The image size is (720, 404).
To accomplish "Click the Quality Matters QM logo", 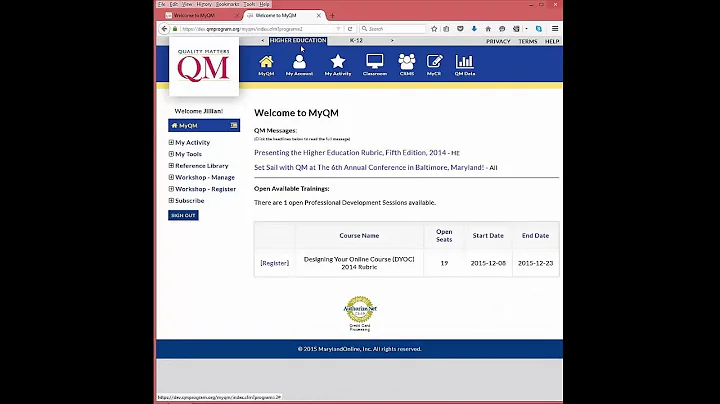I will tap(204, 66).
